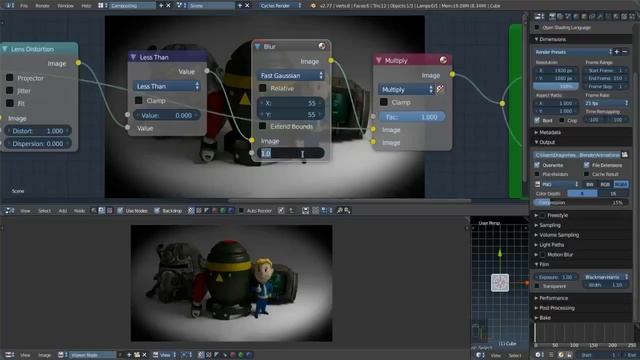The height and width of the screenshot is (360, 640).
Task: Open the node editor Node menu
Action: (x=79, y=211)
